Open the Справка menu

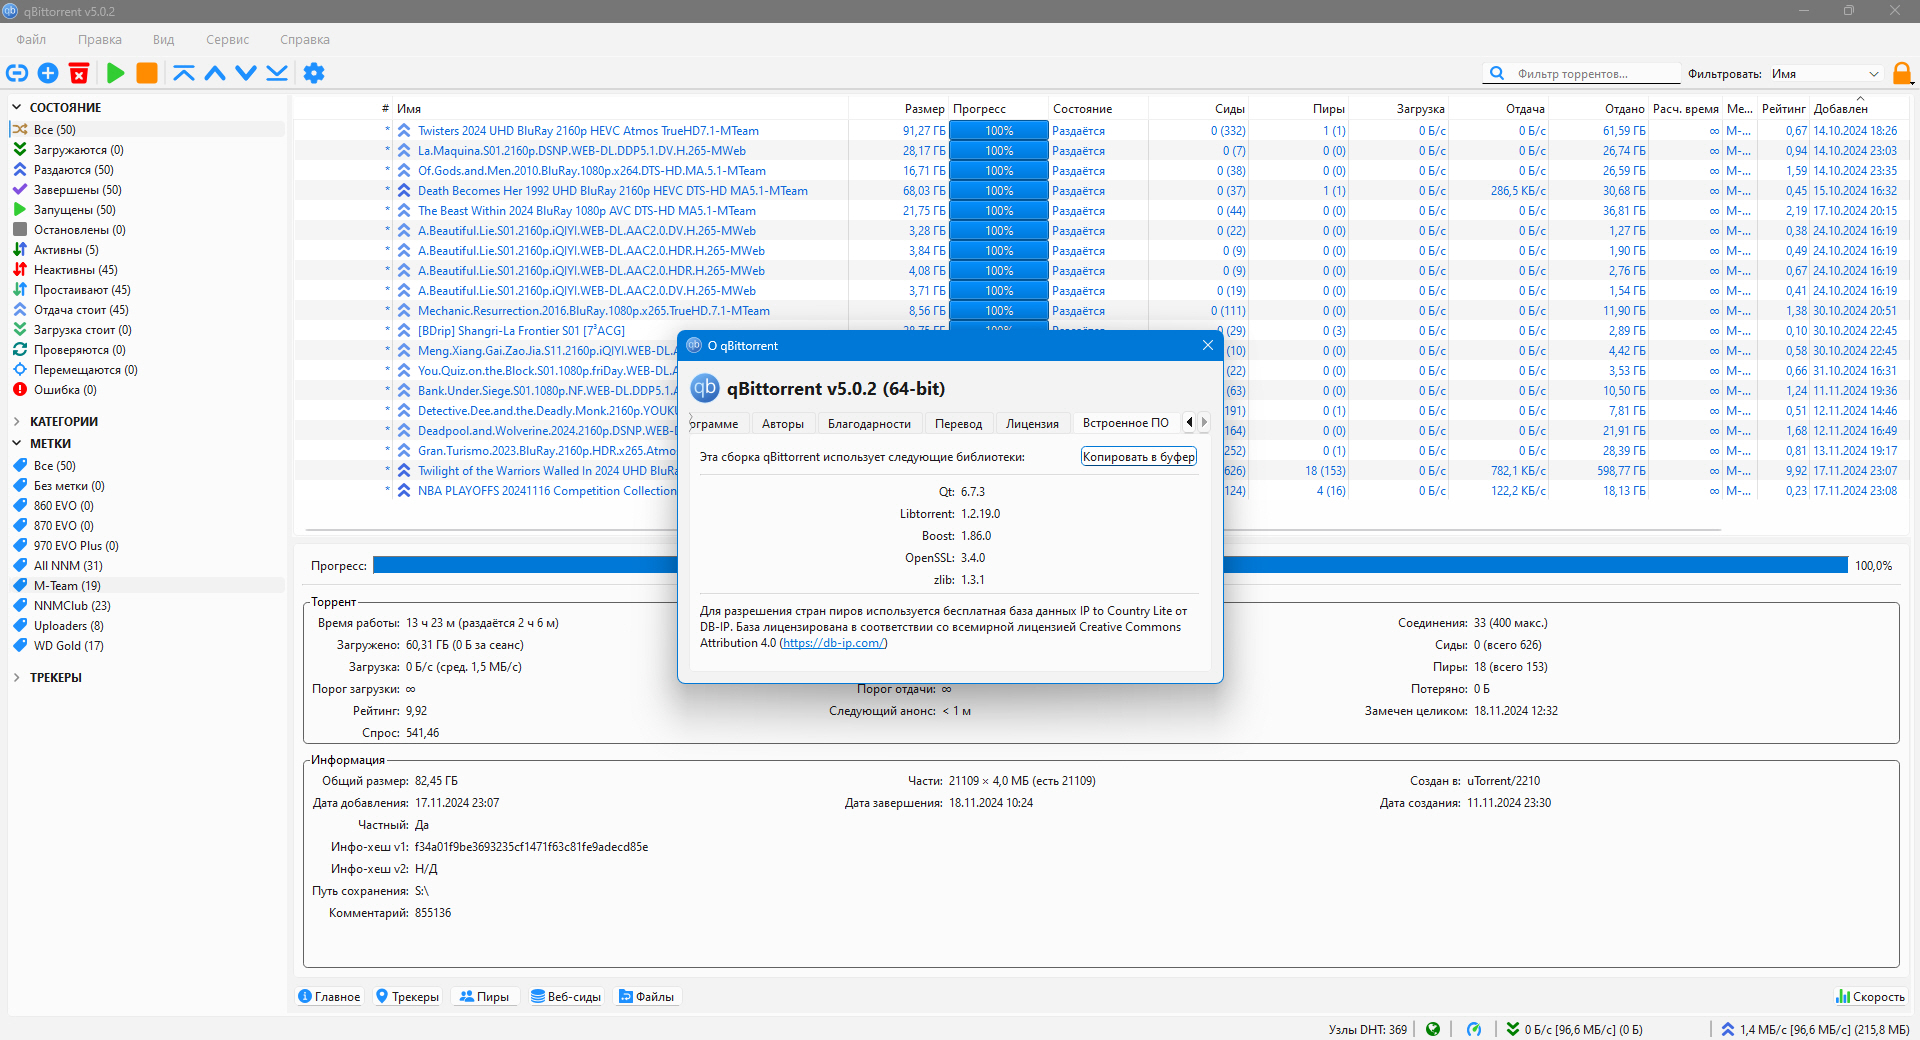click(305, 40)
